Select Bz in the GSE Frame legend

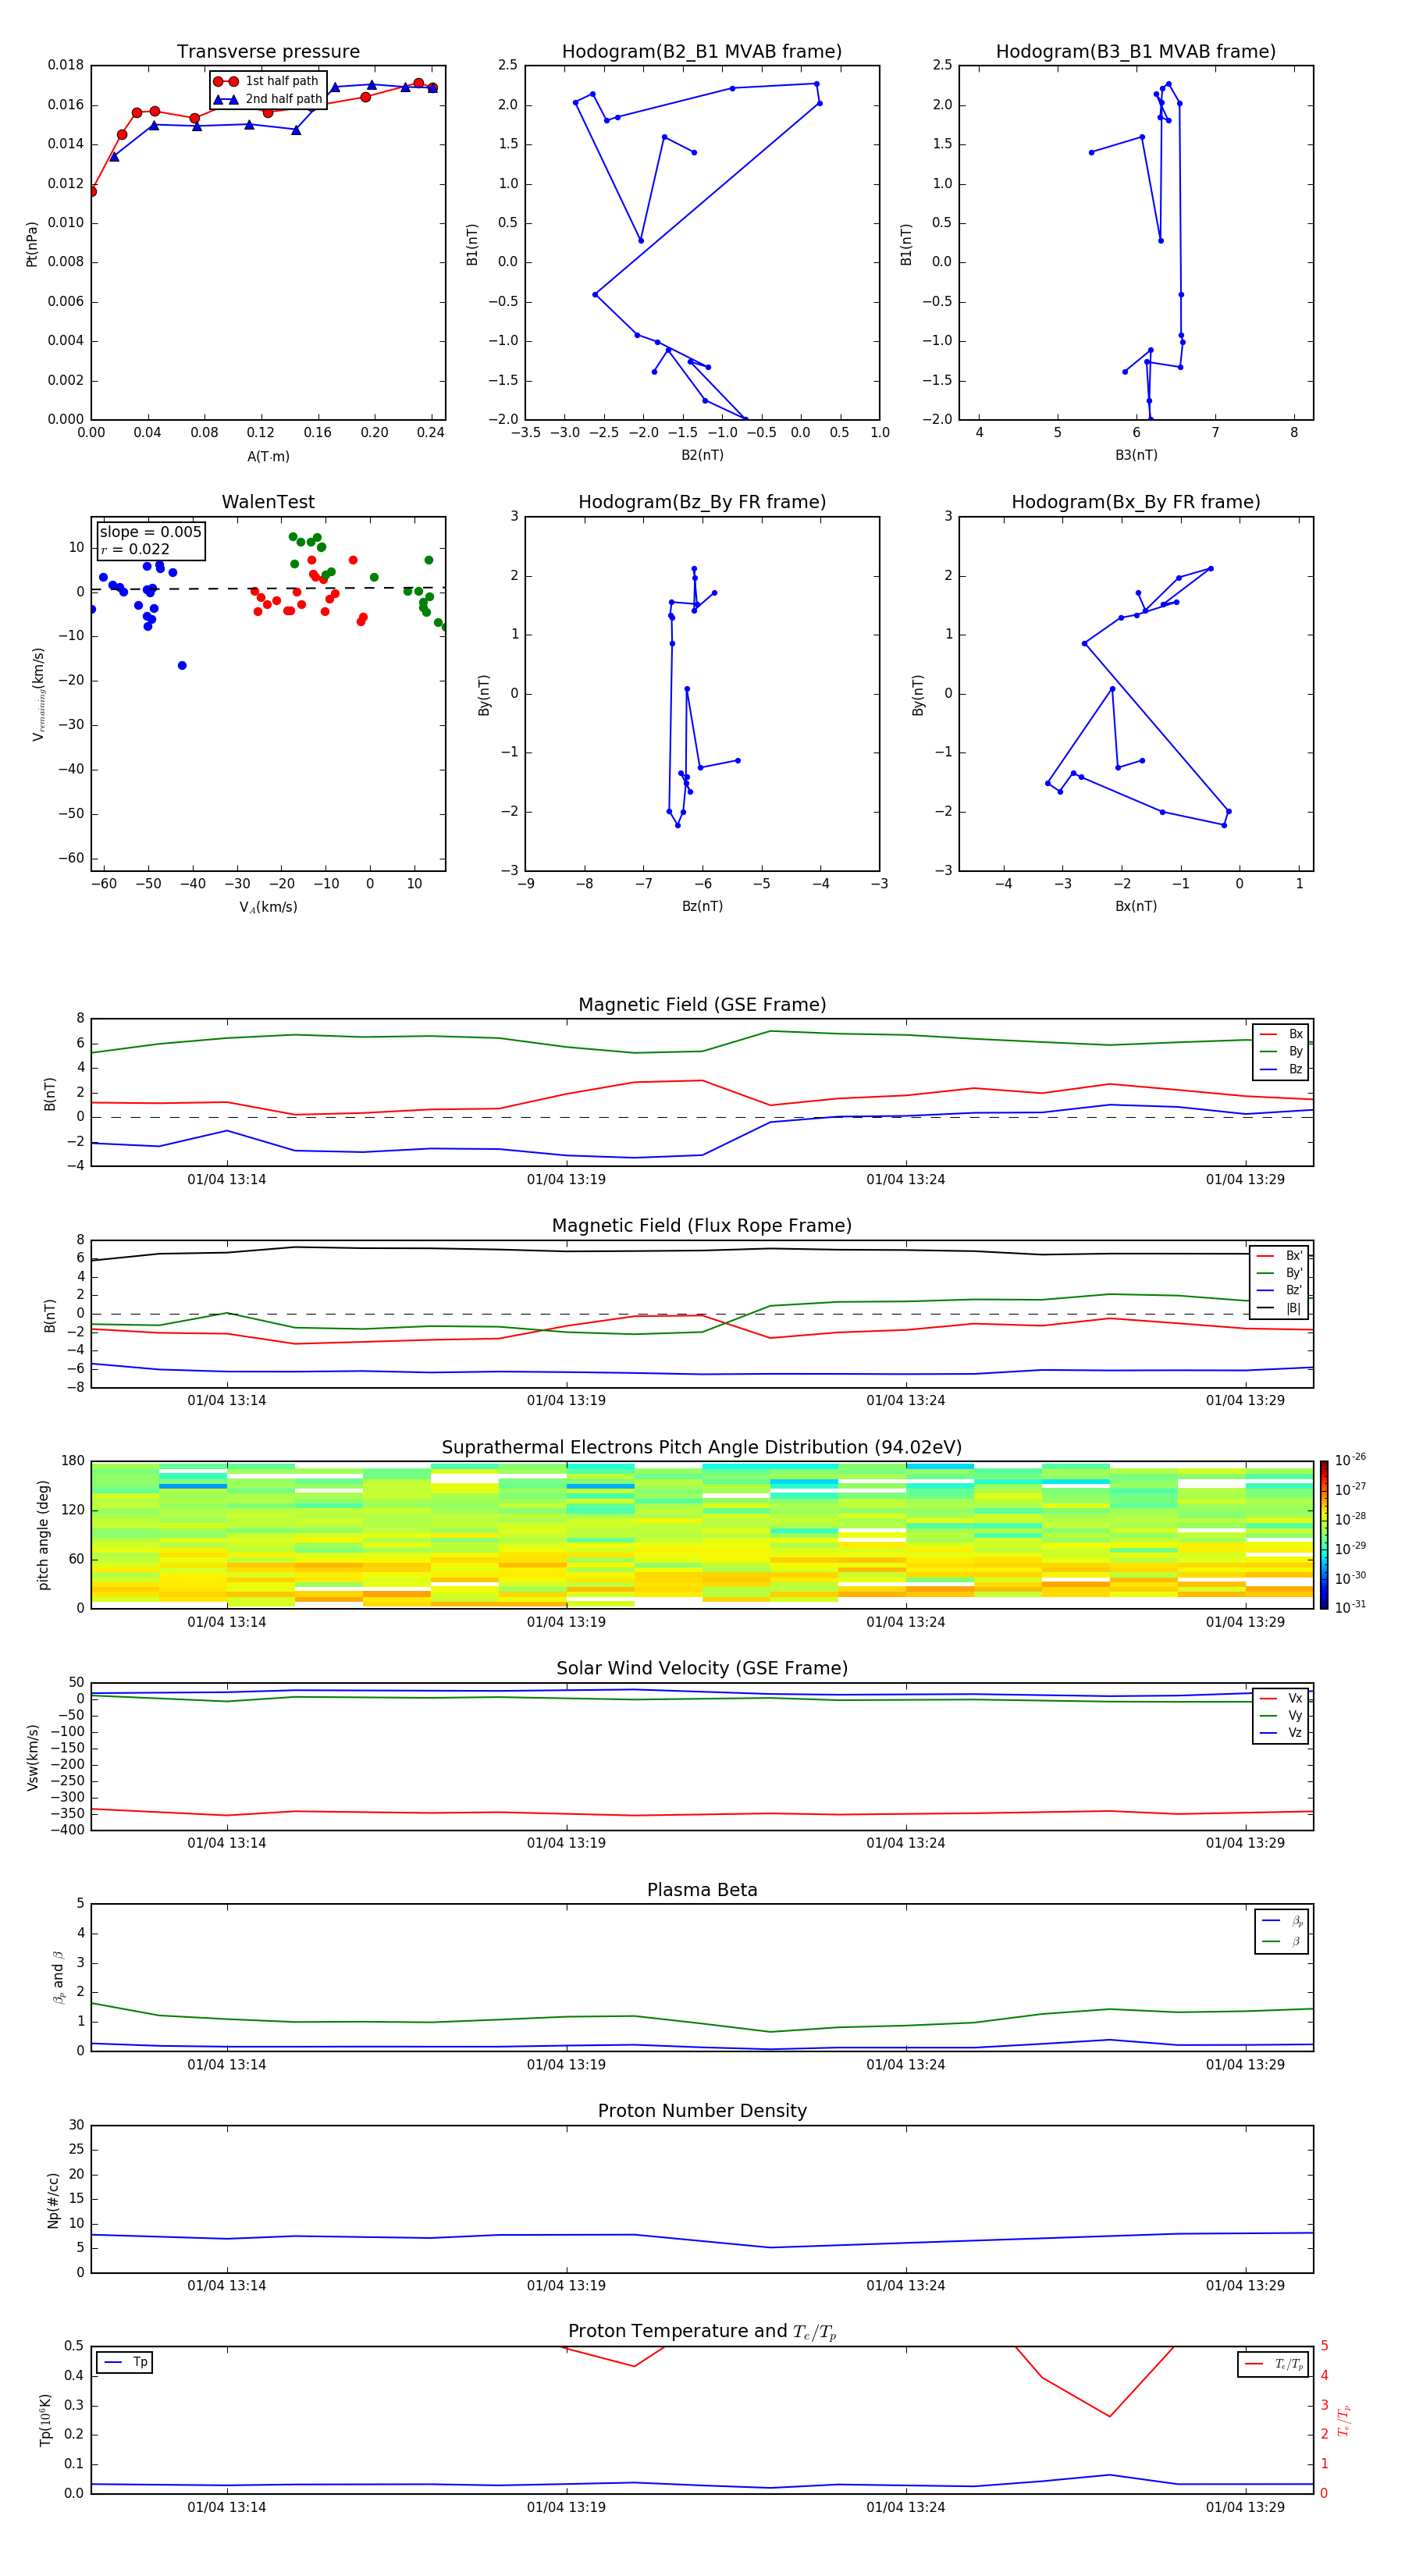click(1281, 1069)
